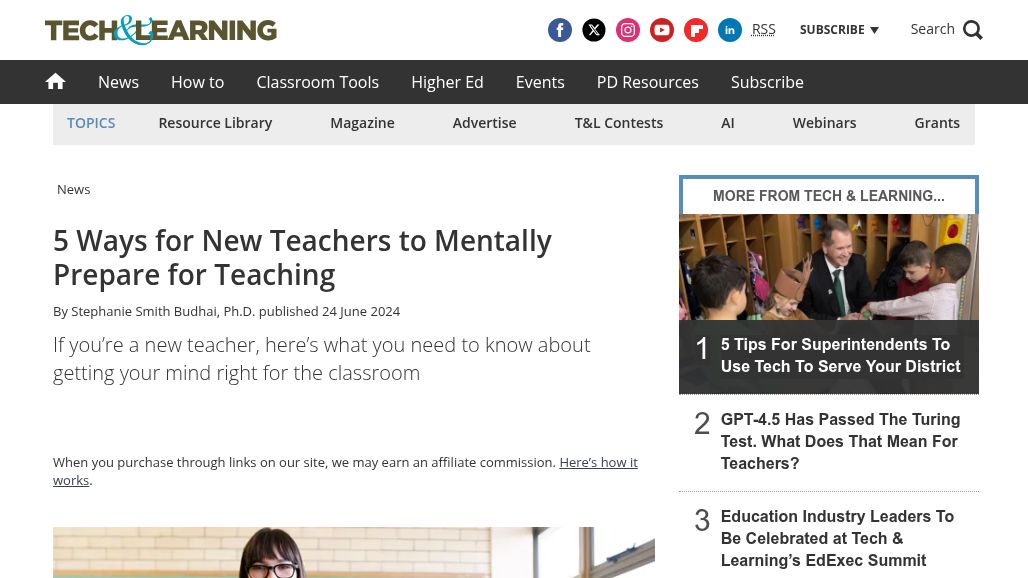
Task: Click the "MORE FROM TECH & LEARNING..." heading
Action: (x=829, y=196)
